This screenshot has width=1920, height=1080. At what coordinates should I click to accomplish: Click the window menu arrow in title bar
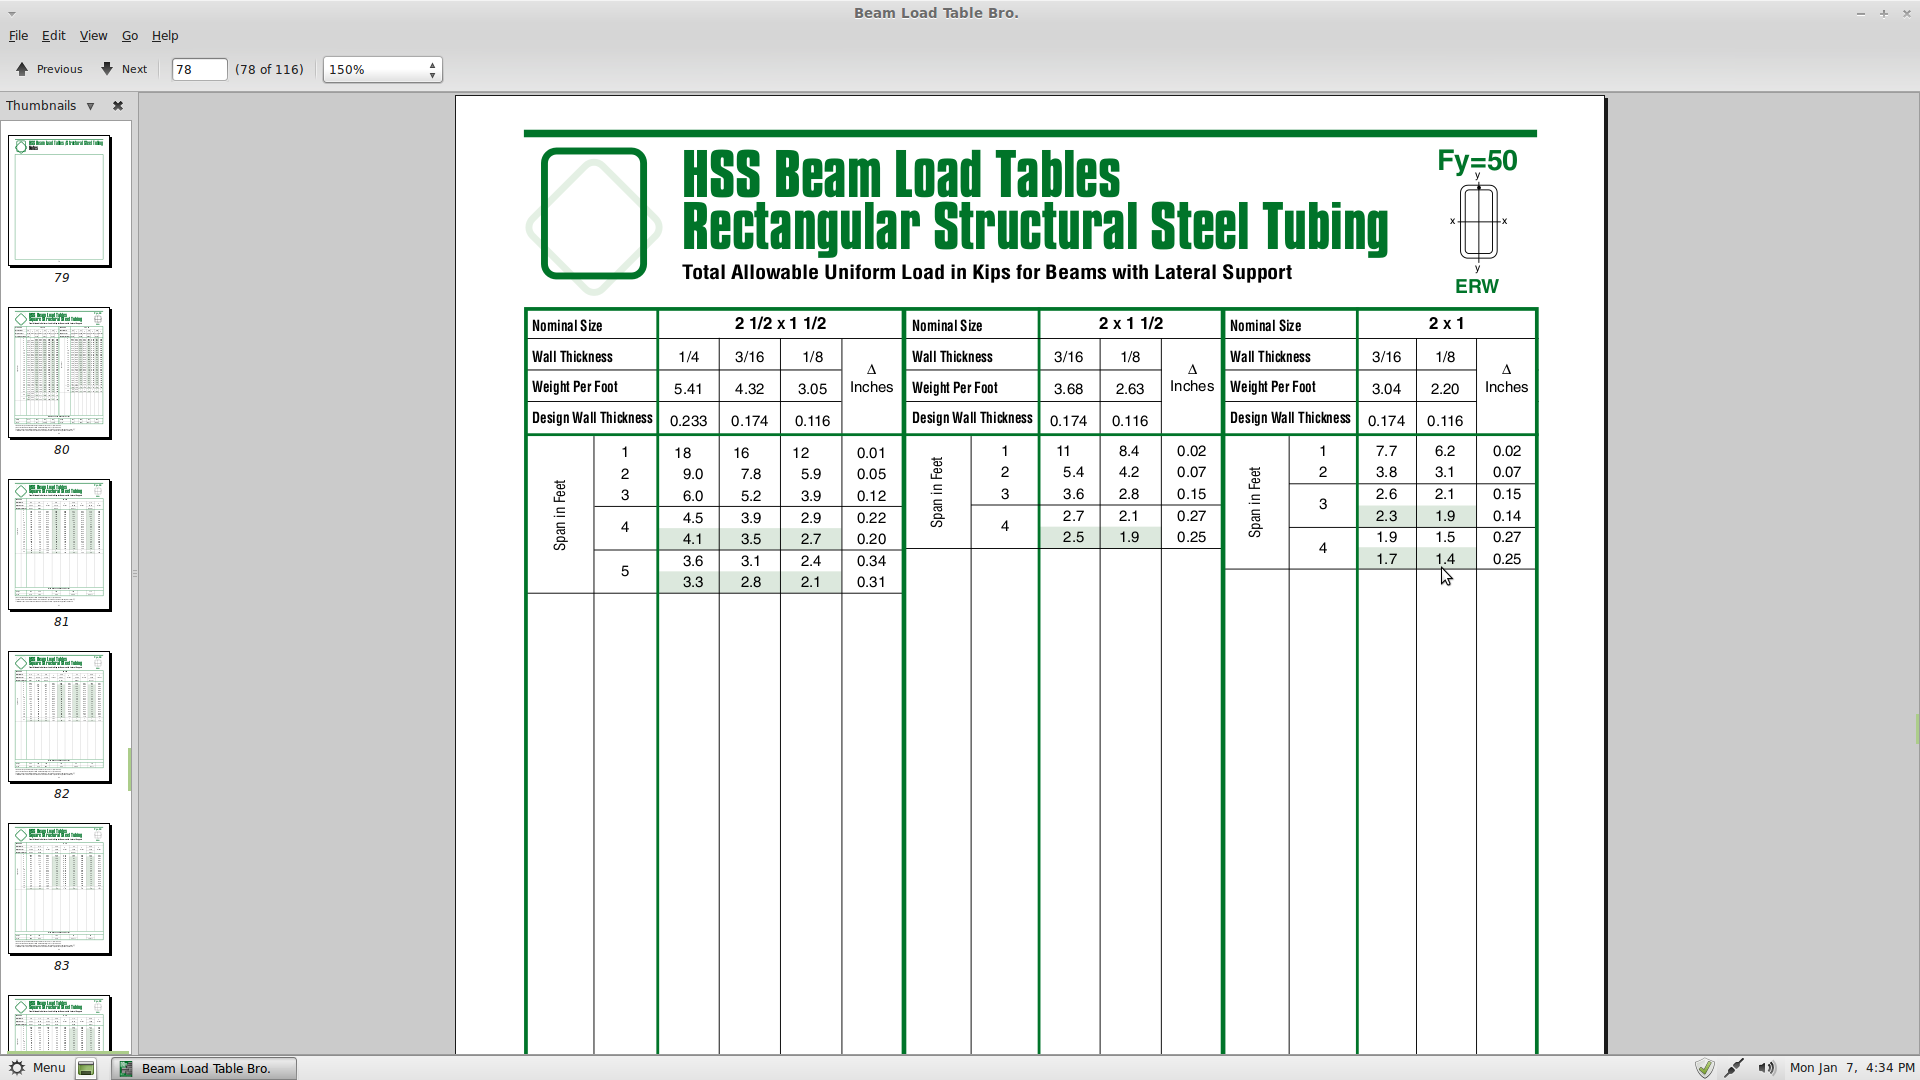pos(12,13)
